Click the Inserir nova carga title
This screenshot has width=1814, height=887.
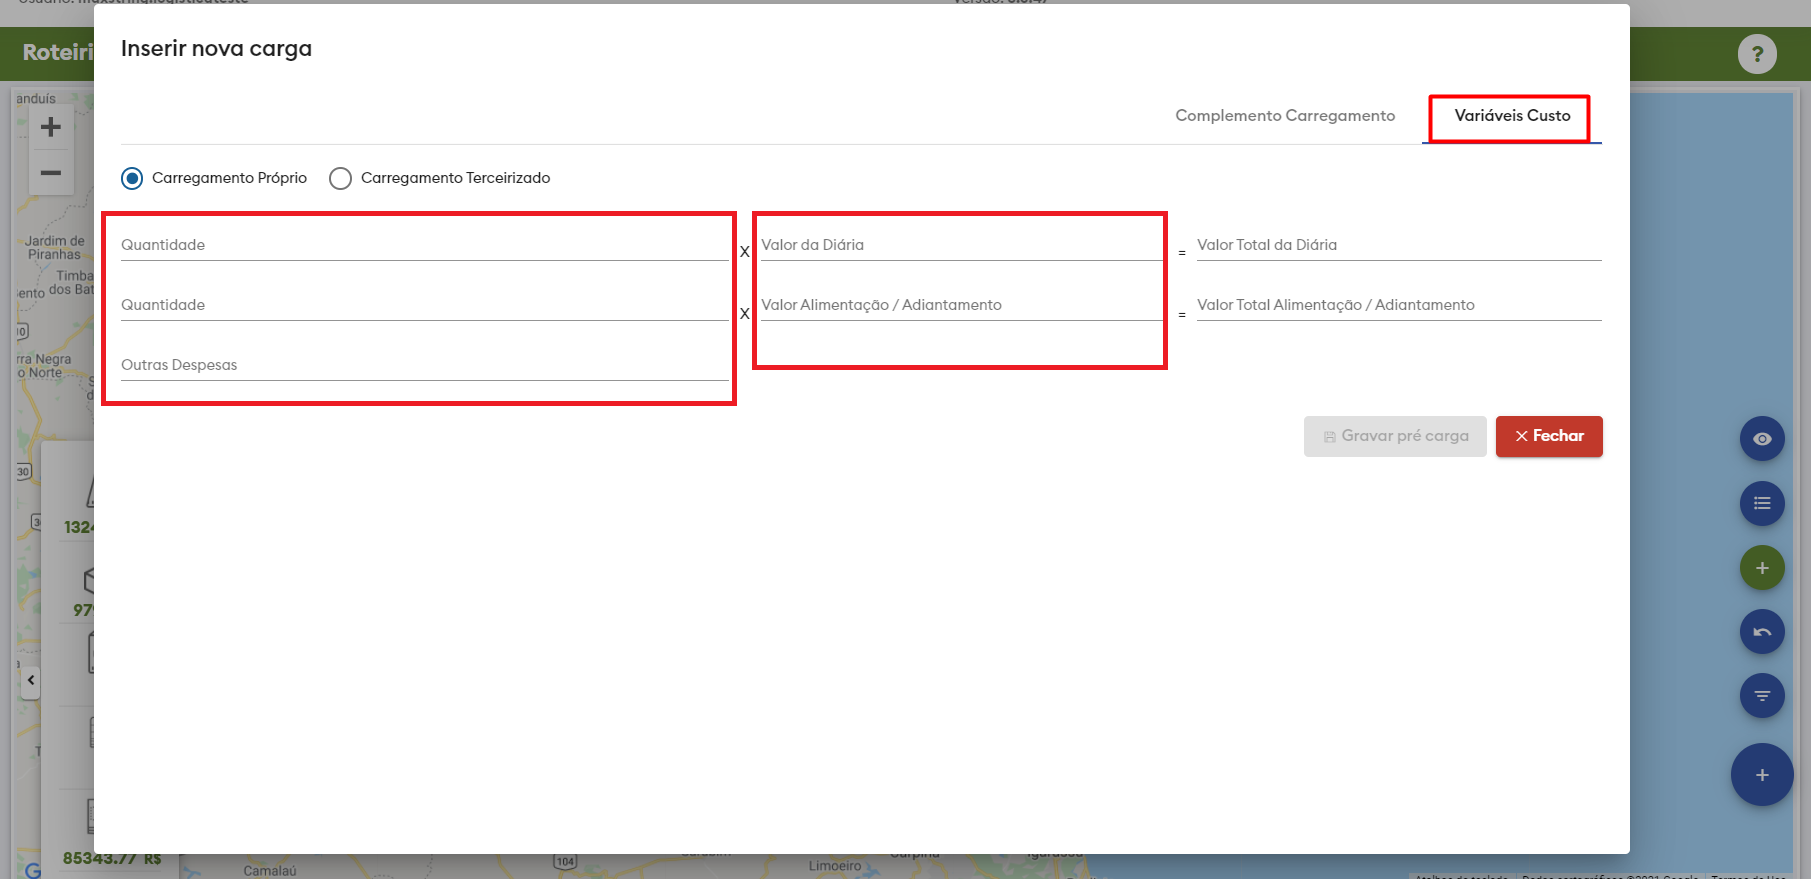(216, 49)
